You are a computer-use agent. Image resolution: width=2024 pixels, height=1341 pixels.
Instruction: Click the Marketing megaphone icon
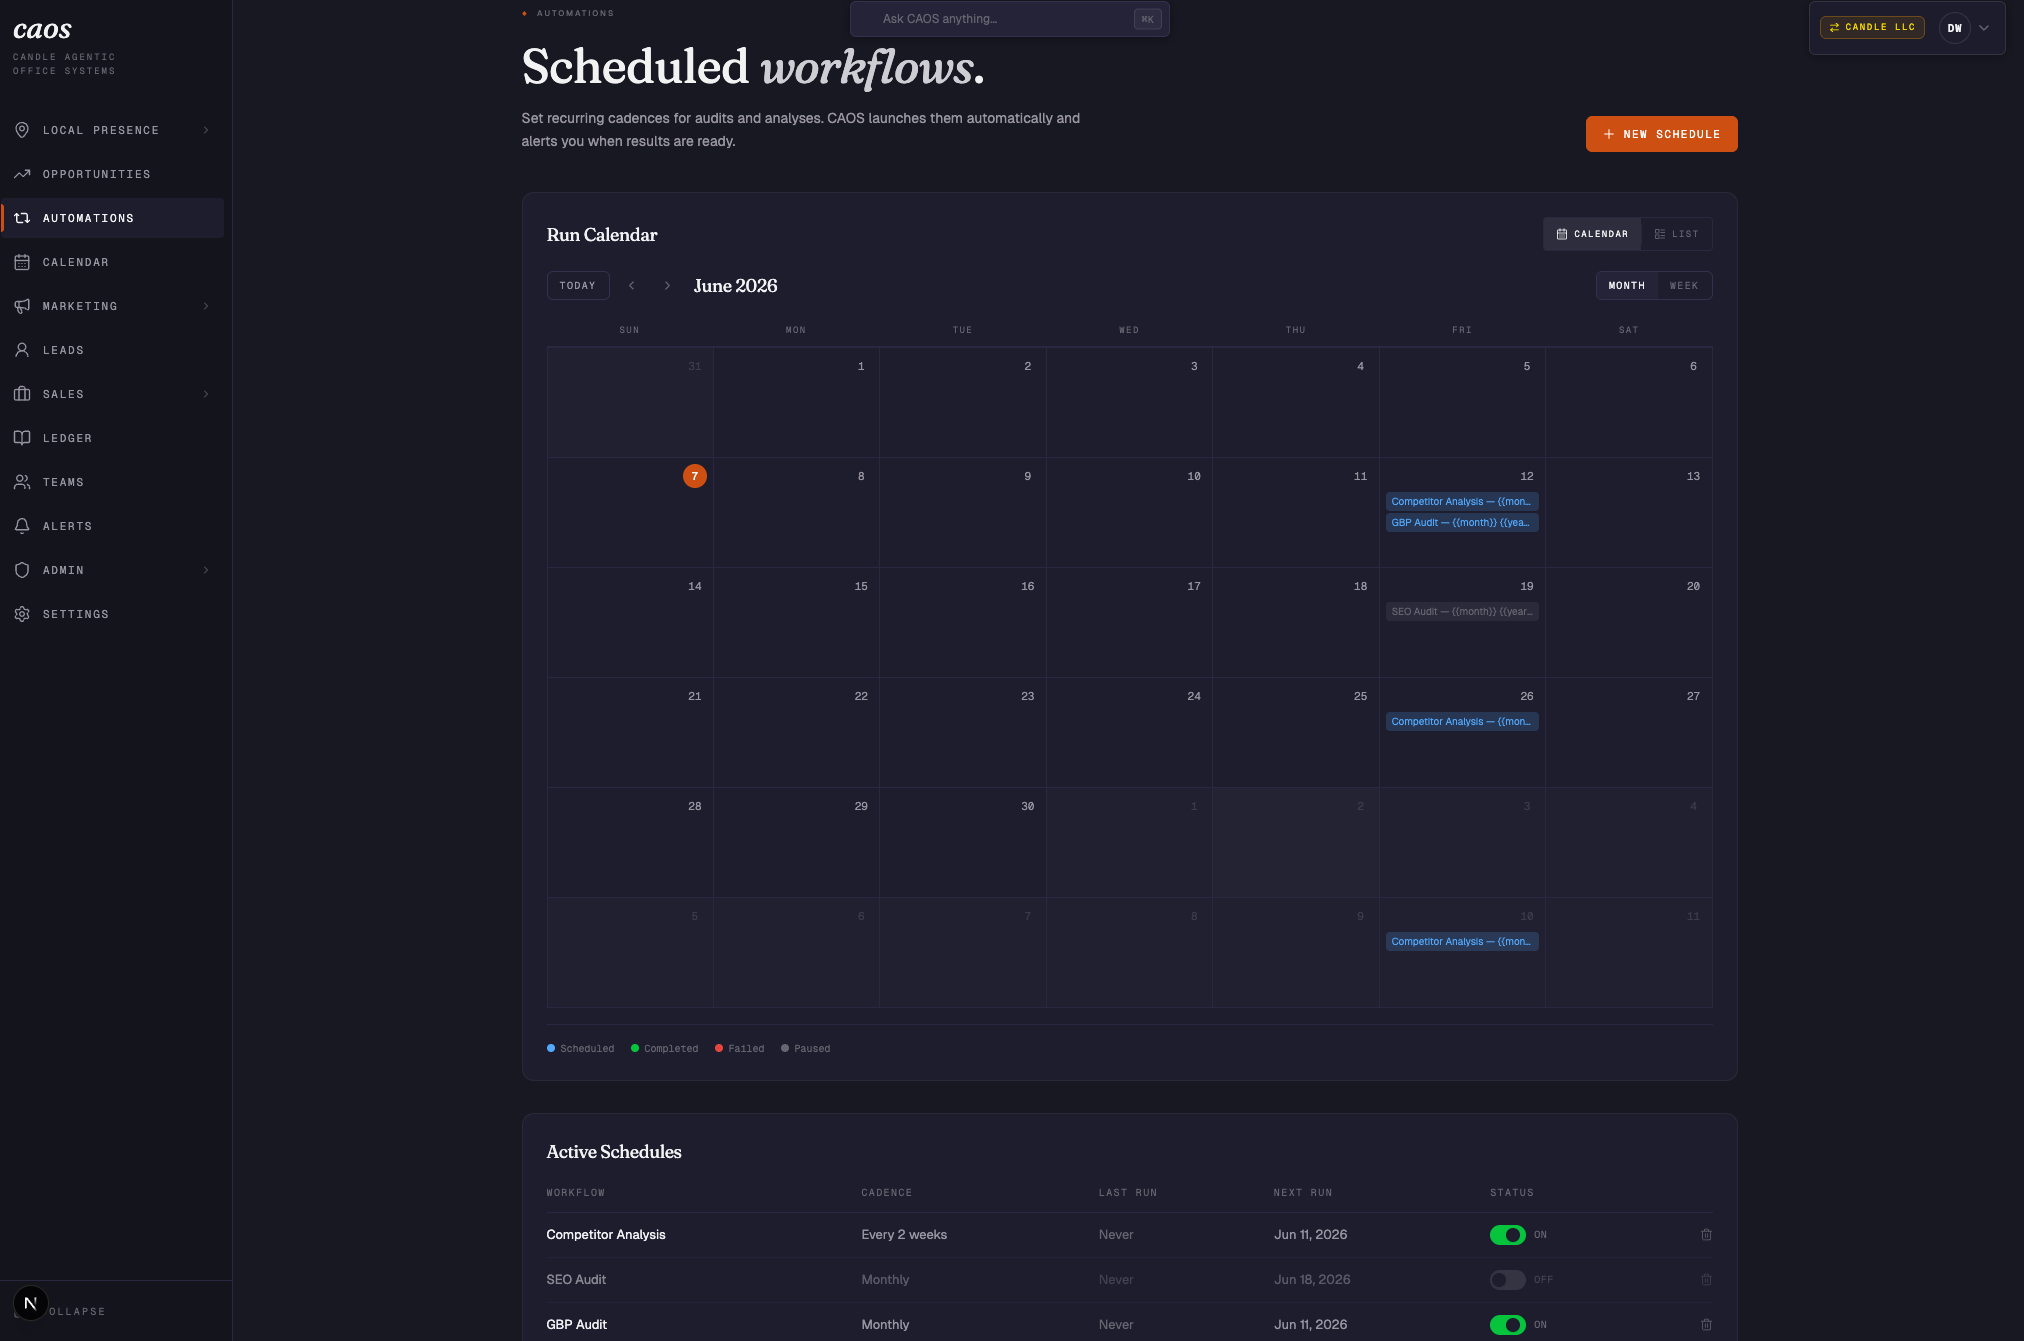point(22,306)
